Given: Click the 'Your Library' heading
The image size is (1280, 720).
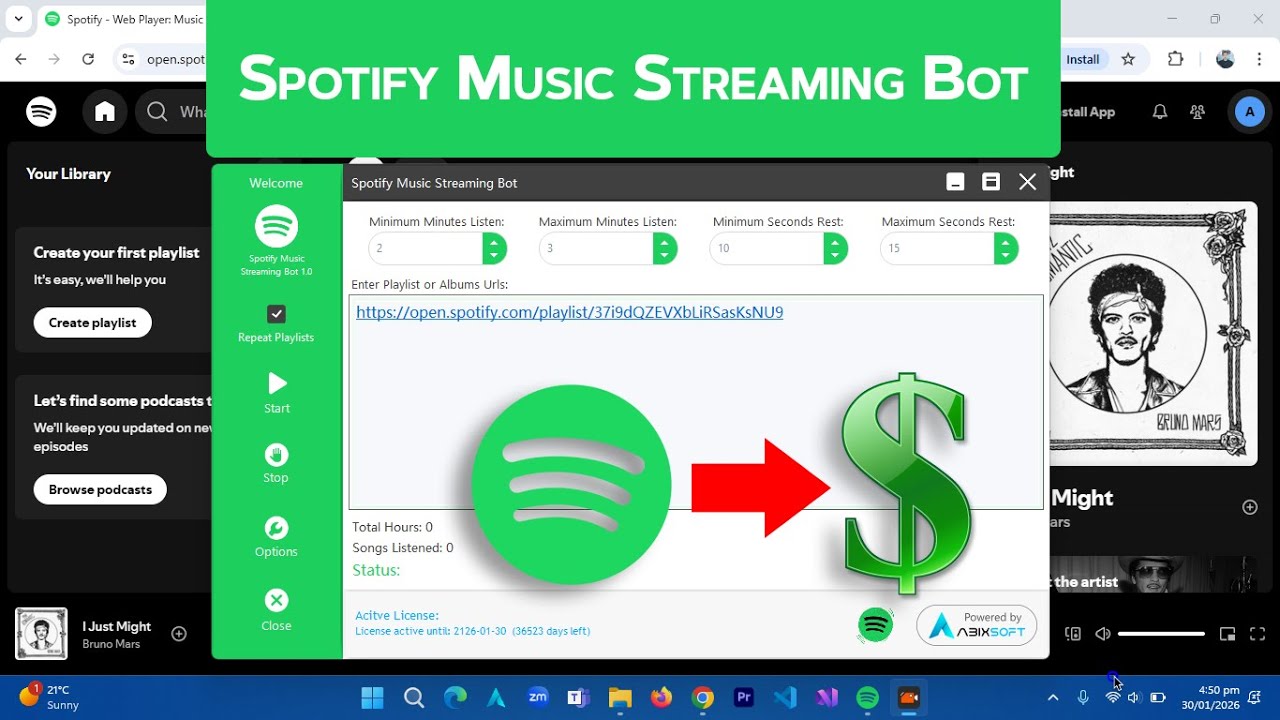Looking at the screenshot, I should [68, 174].
